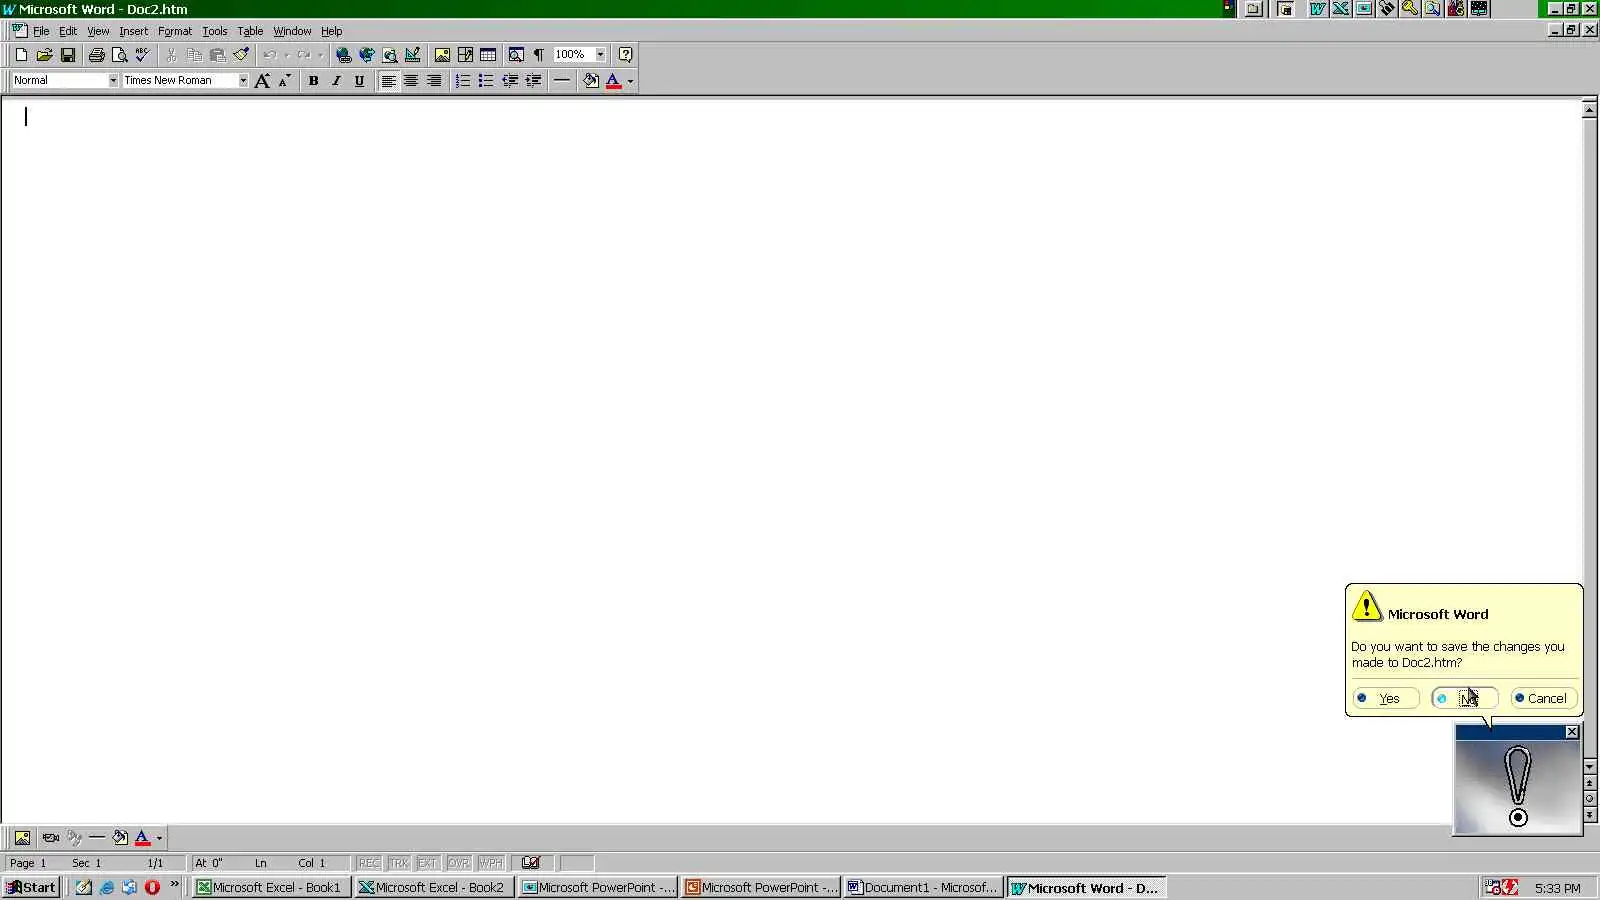This screenshot has width=1600, height=900.
Task: Toggle Underline formatting
Action: (359, 81)
